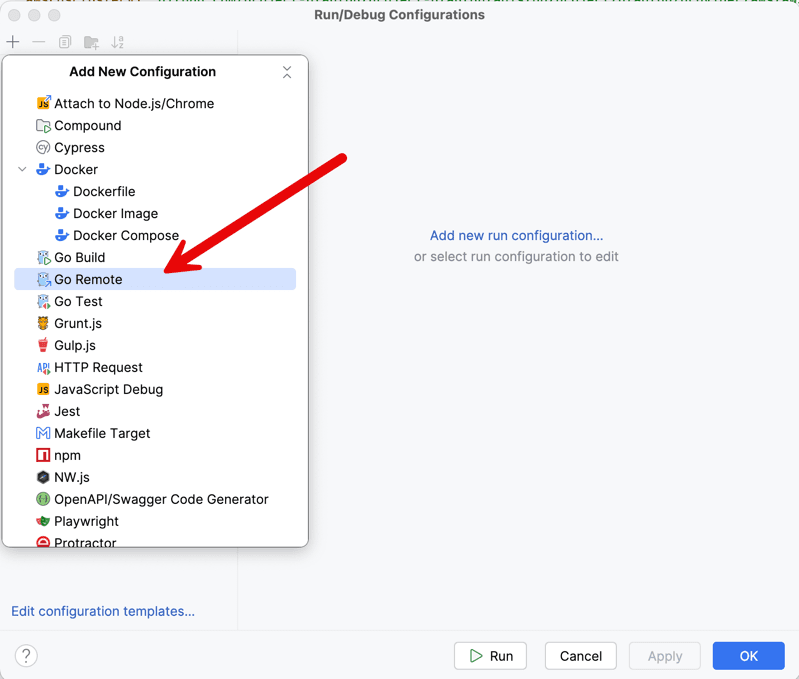The image size is (799, 679).
Task: Select JavaScript Debug configuration type
Action: point(155,389)
